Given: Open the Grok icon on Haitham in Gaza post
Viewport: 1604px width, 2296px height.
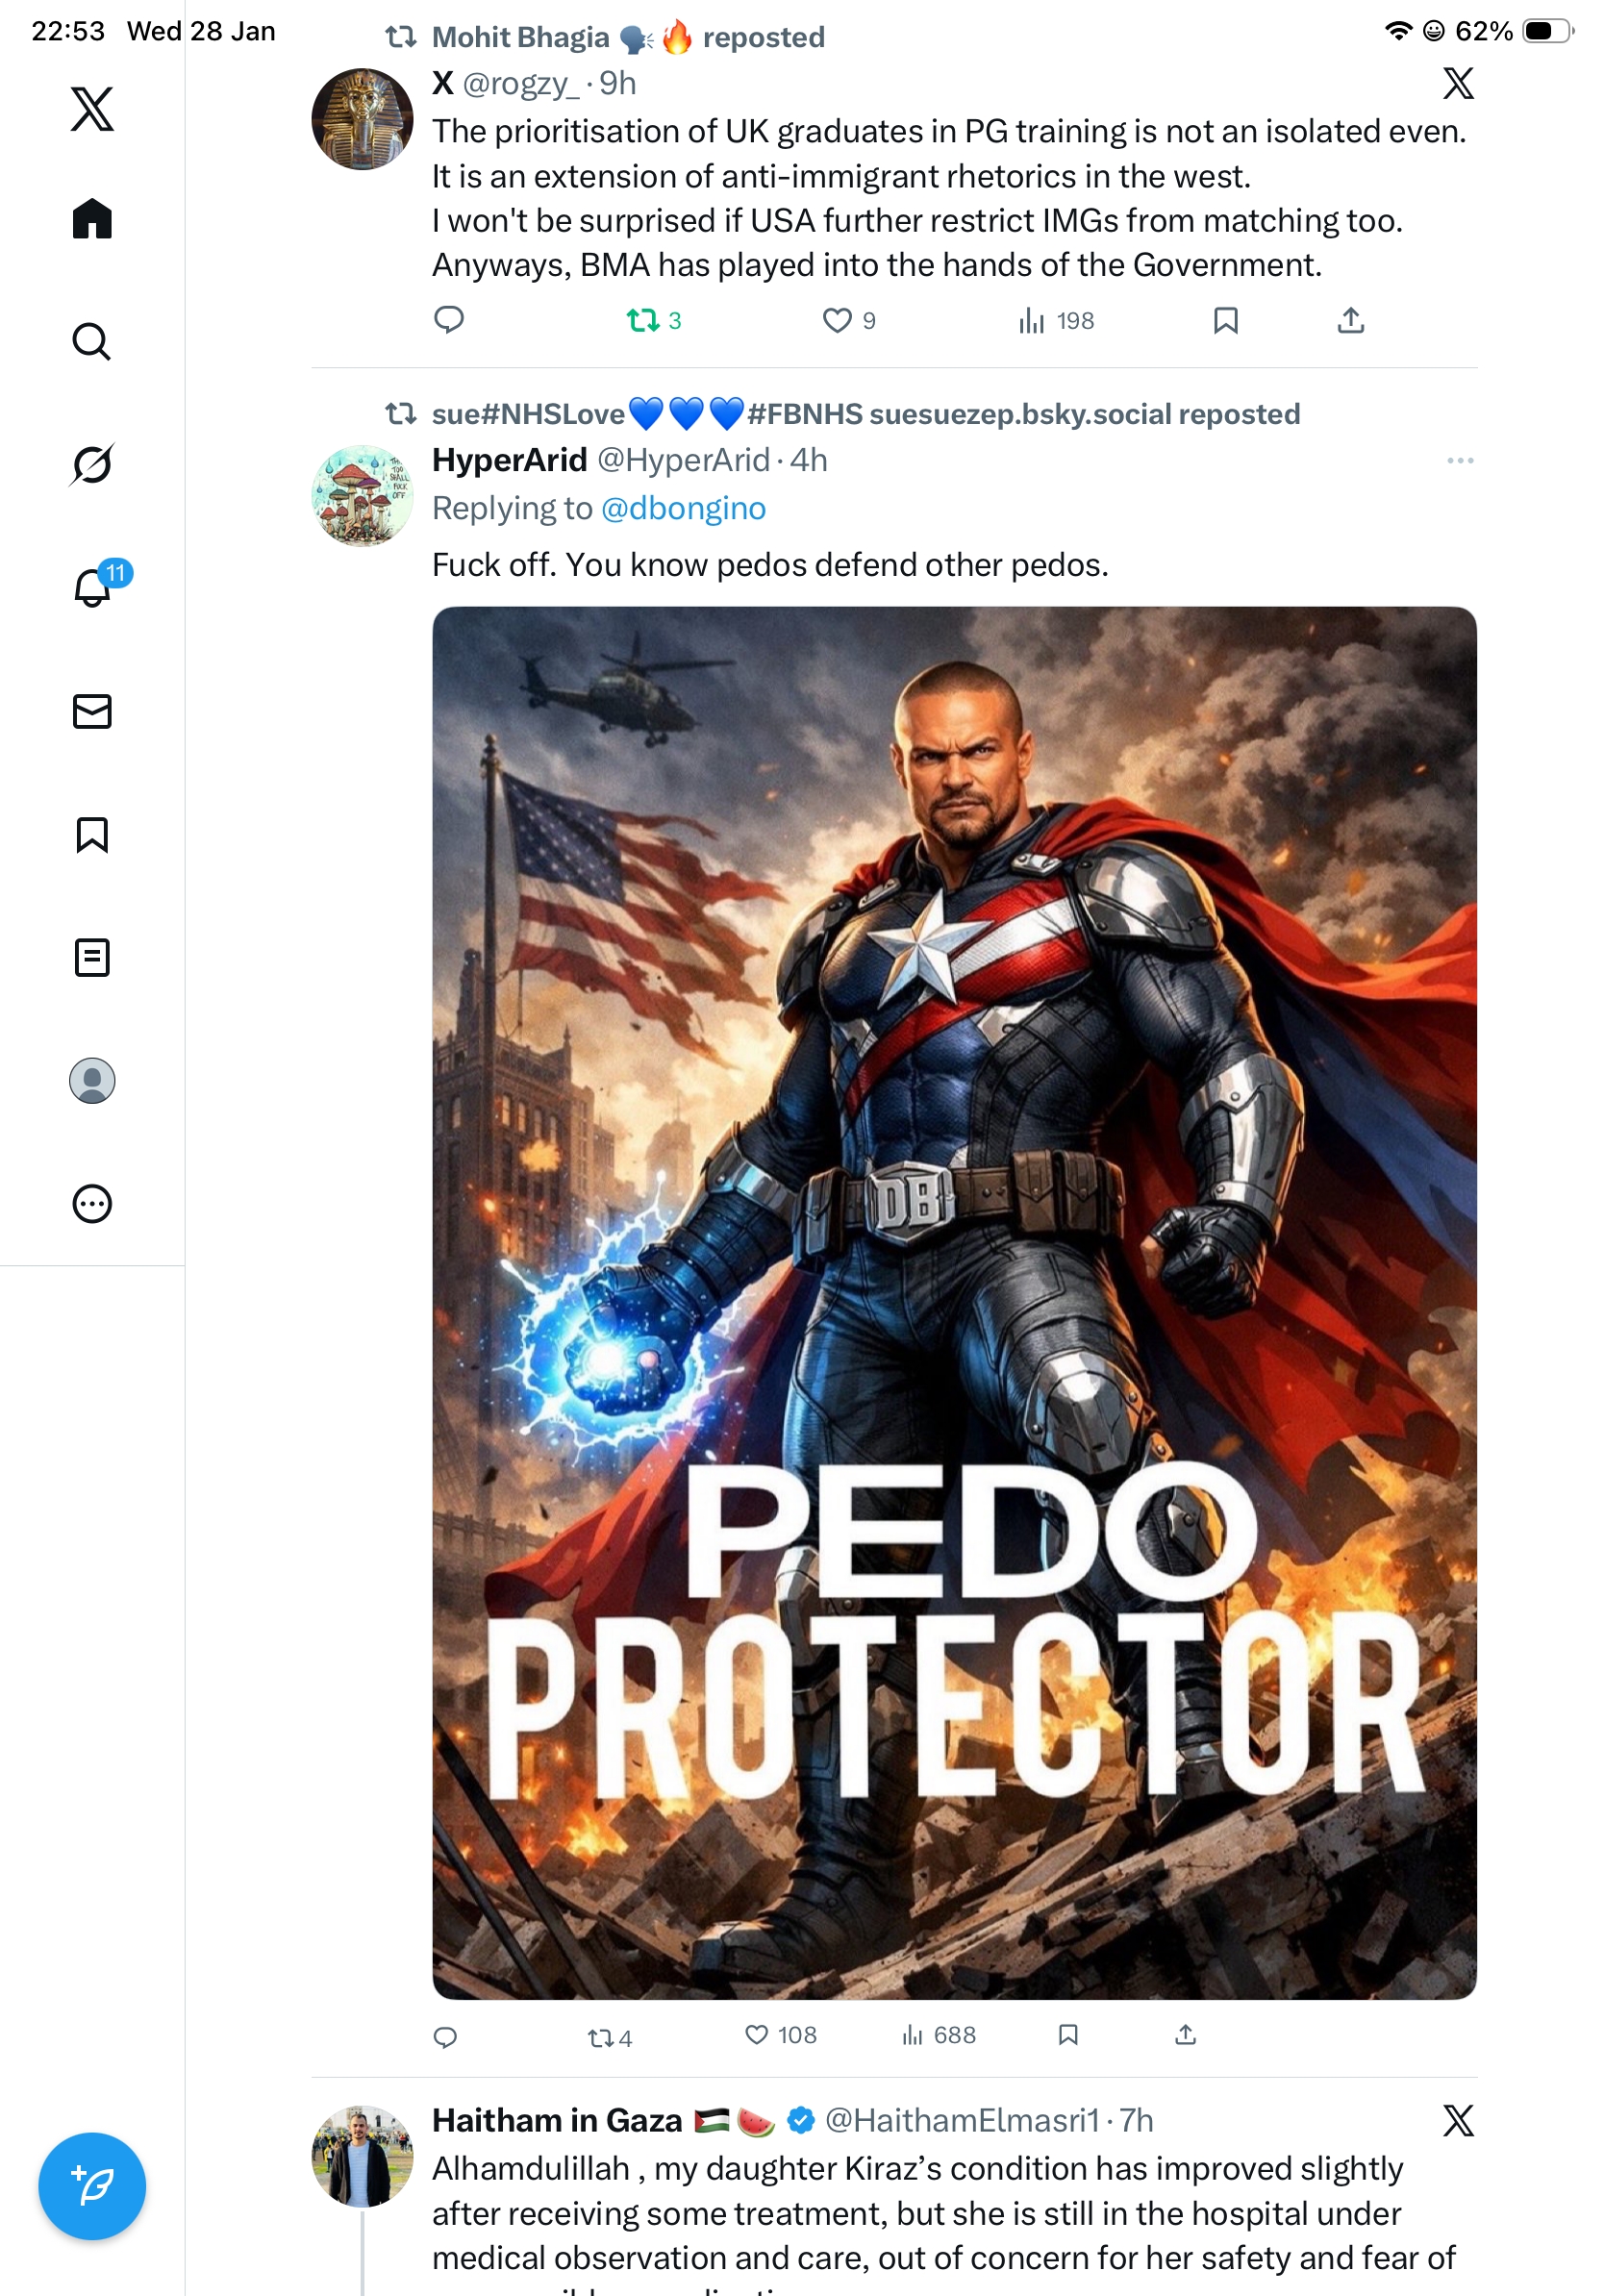Looking at the screenshot, I should click(x=1458, y=2119).
